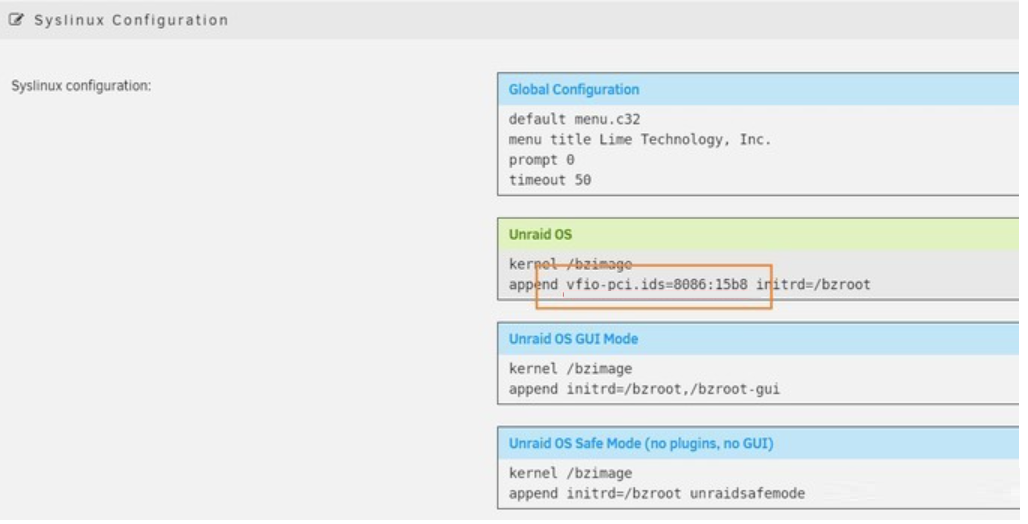Click the "timeout 50" line
The height and width of the screenshot is (524, 1028).
[x=549, y=181]
